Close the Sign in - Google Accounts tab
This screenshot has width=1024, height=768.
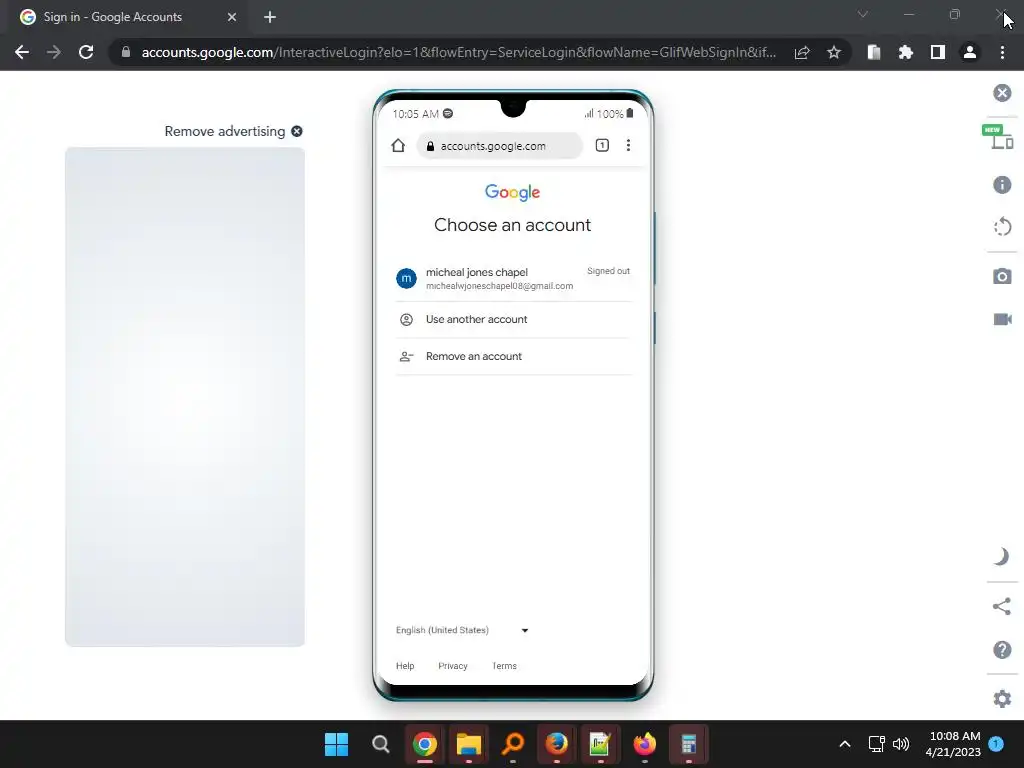tap(232, 17)
